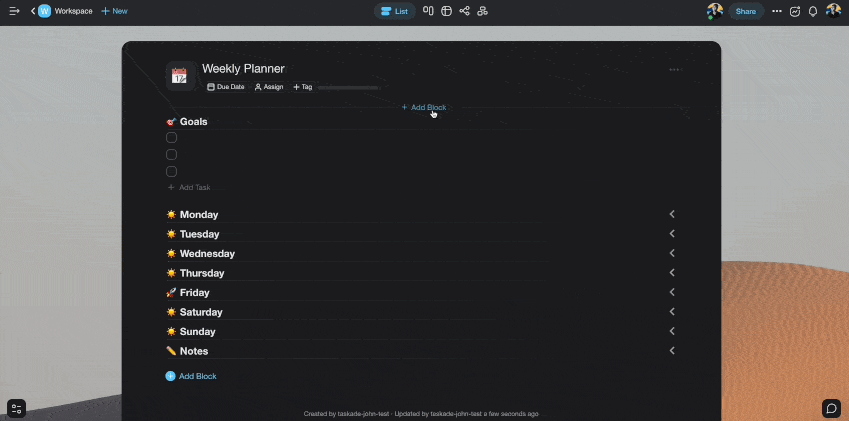Check the second Goals checkbox
Image resolution: width=849 pixels, height=421 pixels.
click(x=172, y=155)
